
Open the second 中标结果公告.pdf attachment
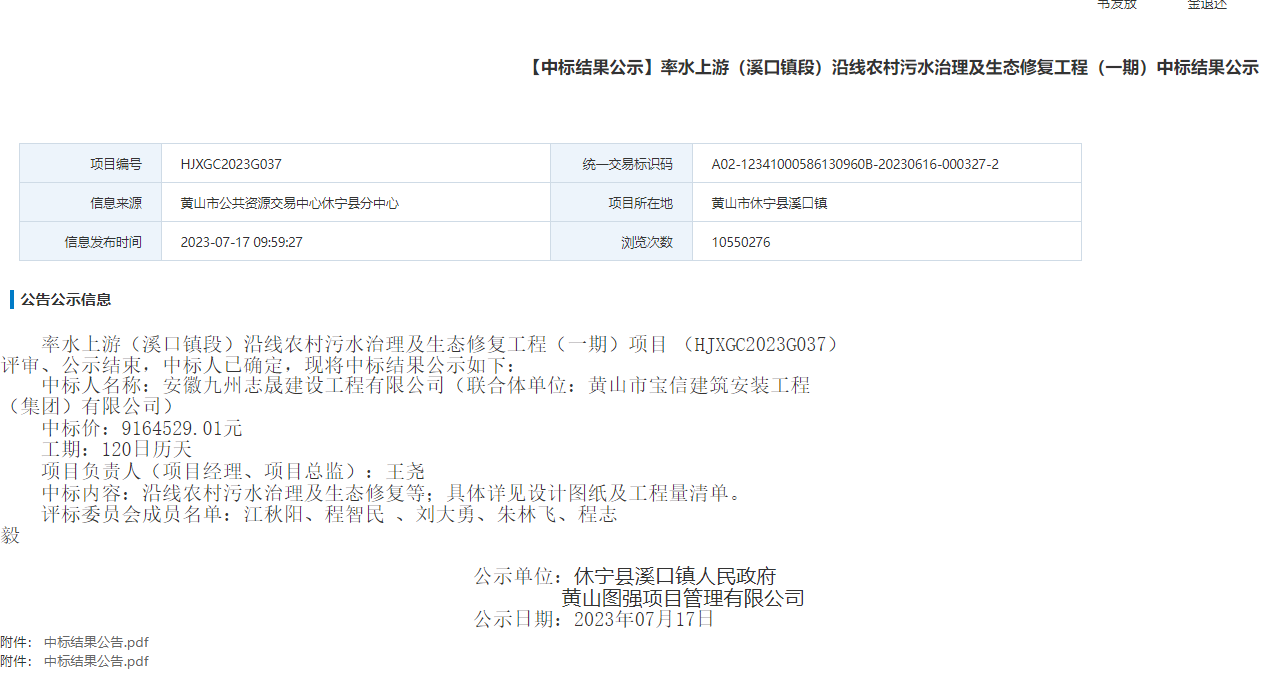point(96,661)
